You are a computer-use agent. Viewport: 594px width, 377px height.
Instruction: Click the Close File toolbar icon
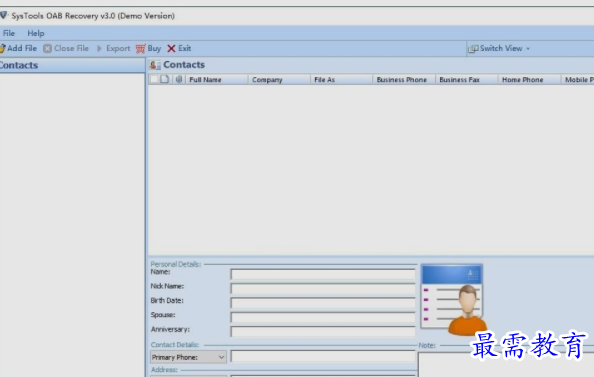coord(47,48)
